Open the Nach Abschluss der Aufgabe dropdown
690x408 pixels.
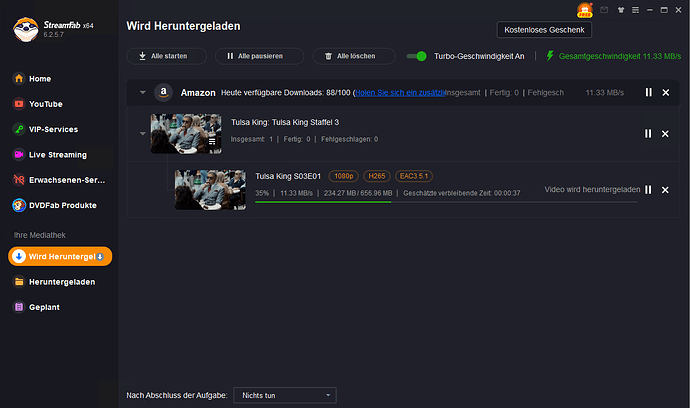(x=284, y=396)
